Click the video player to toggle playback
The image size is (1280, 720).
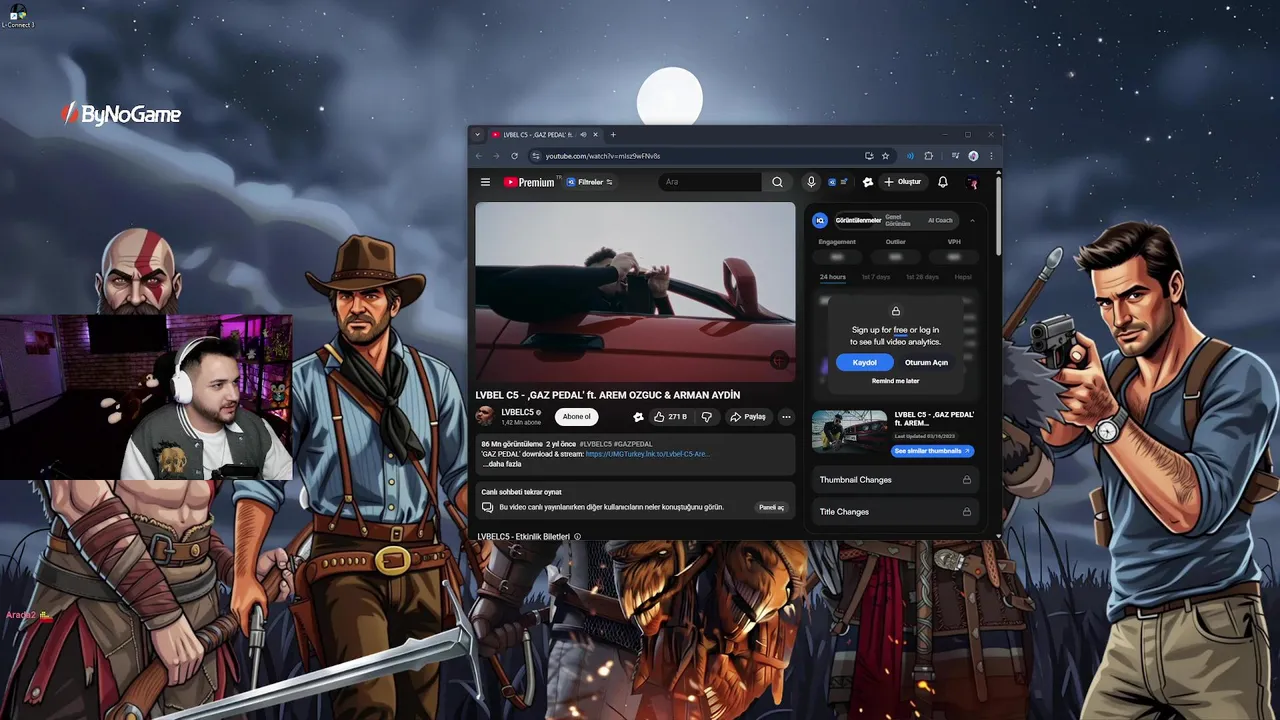(635, 292)
